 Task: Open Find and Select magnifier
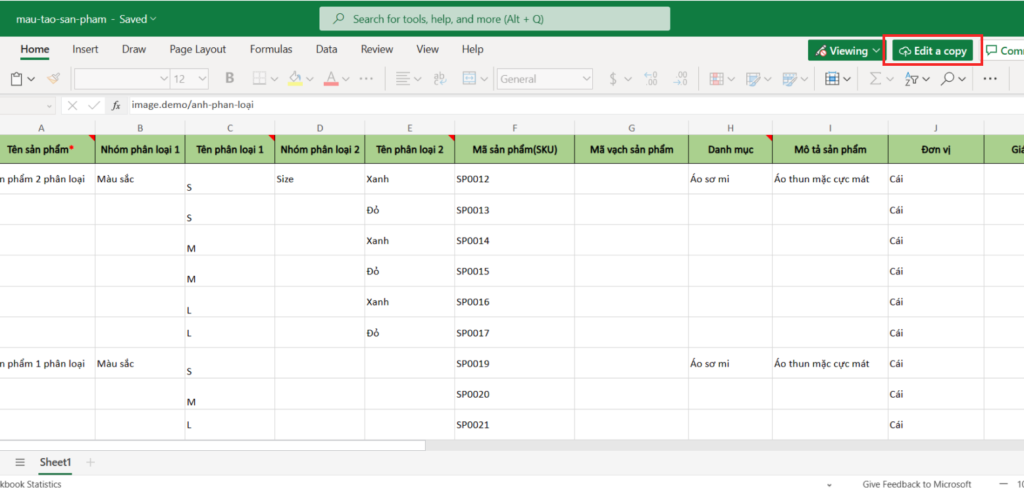[x=947, y=79]
